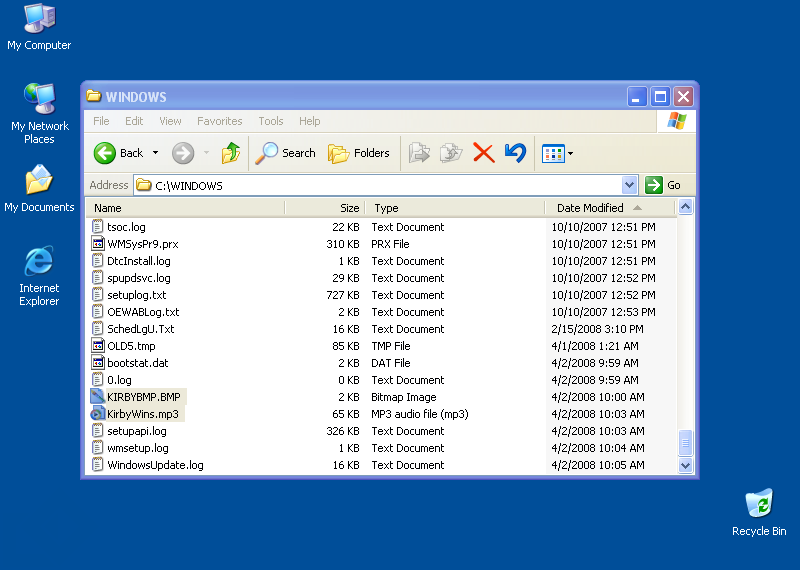Select the OLD5.tmp file icon
The height and width of the screenshot is (570, 800).
coord(97,345)
